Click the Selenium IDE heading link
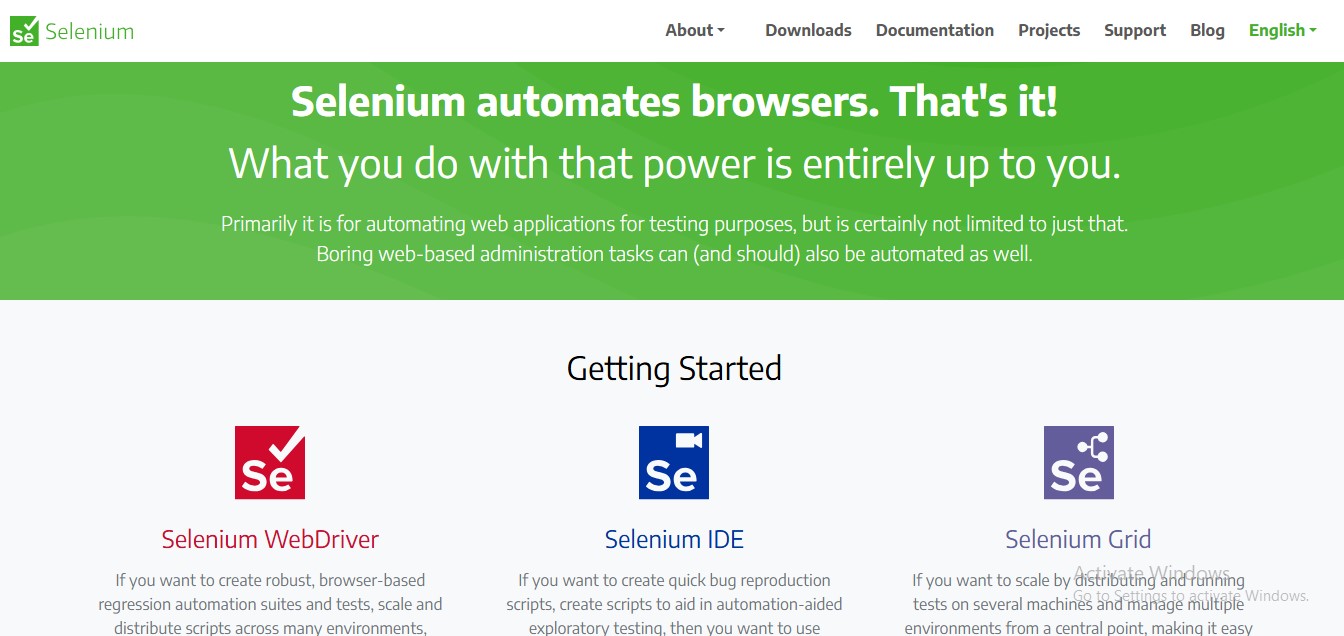Viewport: 1344px width, 636px height. click(674, 539)
